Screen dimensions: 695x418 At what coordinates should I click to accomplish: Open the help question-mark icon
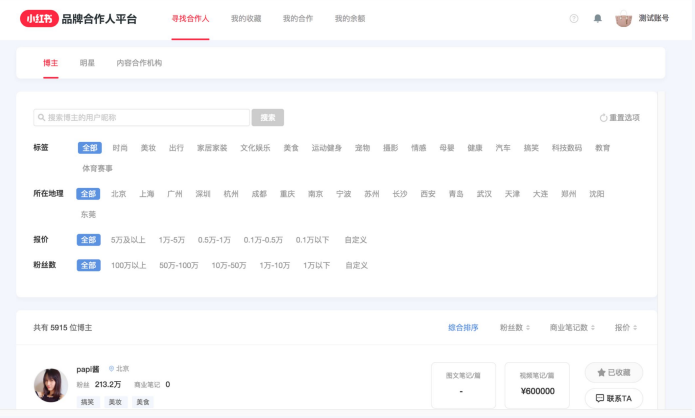click(574, 19)
